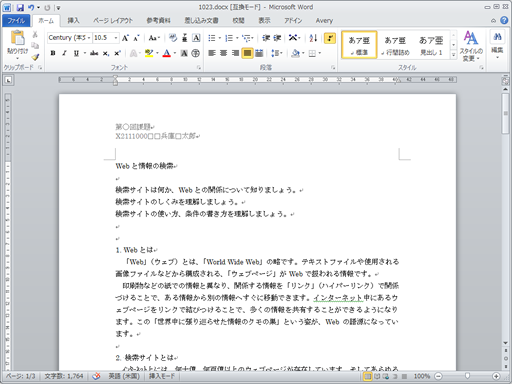Switch to the 表示 (View) tab
Viewport: 512px width, 384px height.
pos(264,21)
